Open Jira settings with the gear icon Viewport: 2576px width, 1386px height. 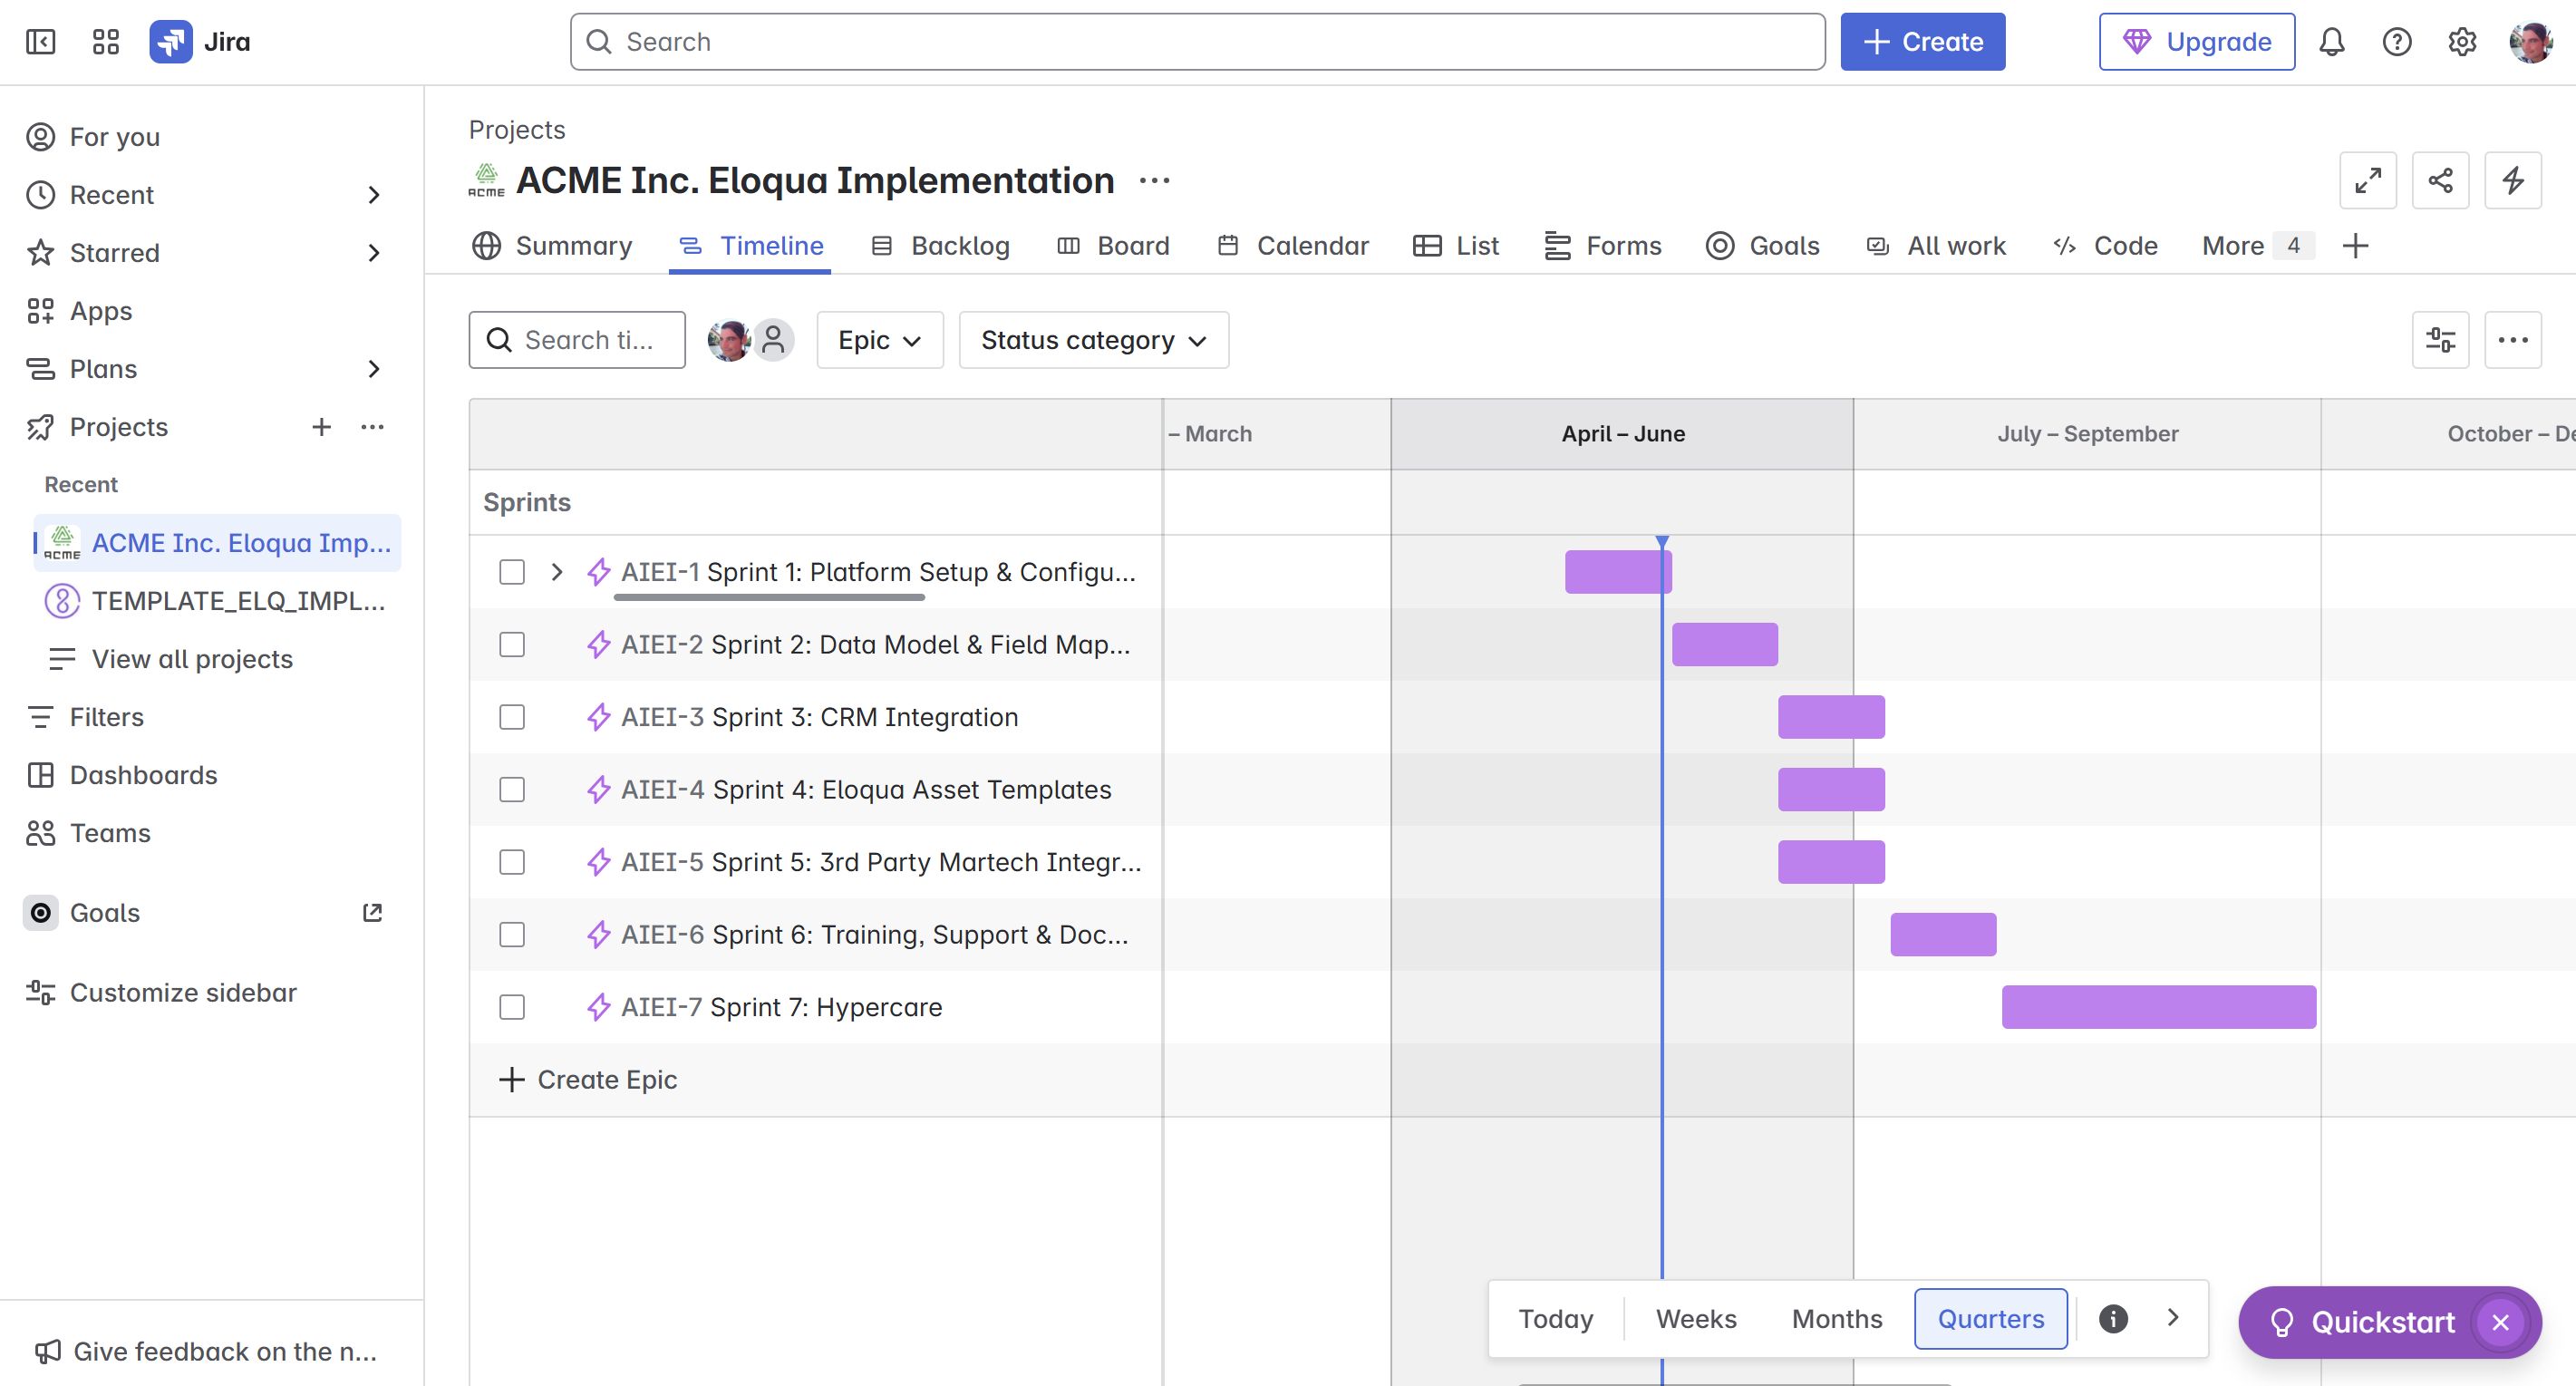pyautogui.click(x=2462, y=41)
